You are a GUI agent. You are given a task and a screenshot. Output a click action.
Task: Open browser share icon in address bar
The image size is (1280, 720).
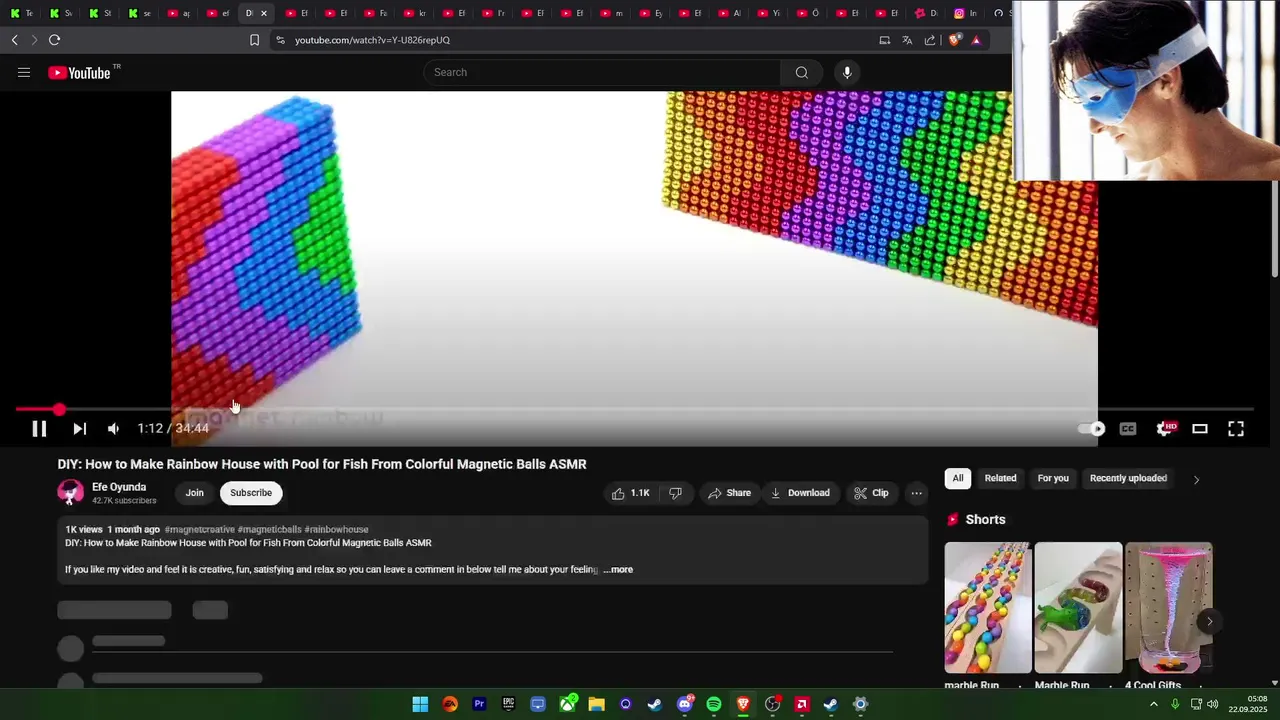pyautogui.click(x=930, y=40)
